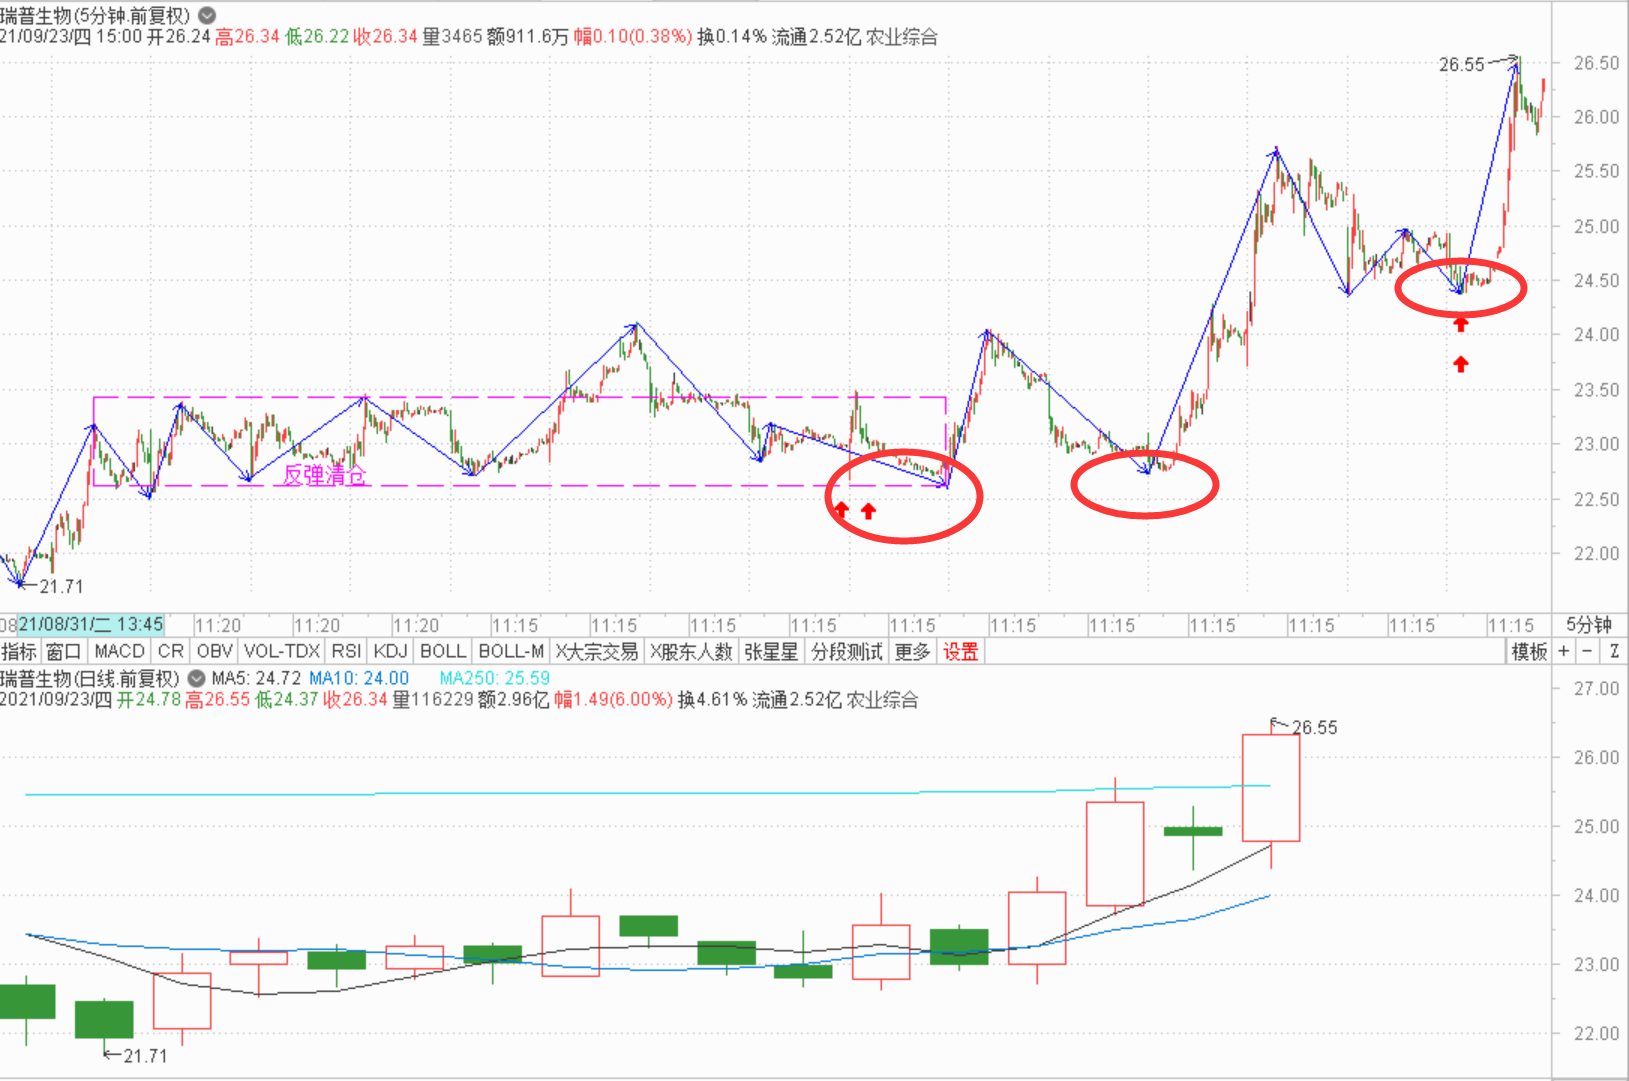Expand the dropdown next to 瑞普生物 日线 title
This screenshot has width=1629, height=1081.
(197, 678)
